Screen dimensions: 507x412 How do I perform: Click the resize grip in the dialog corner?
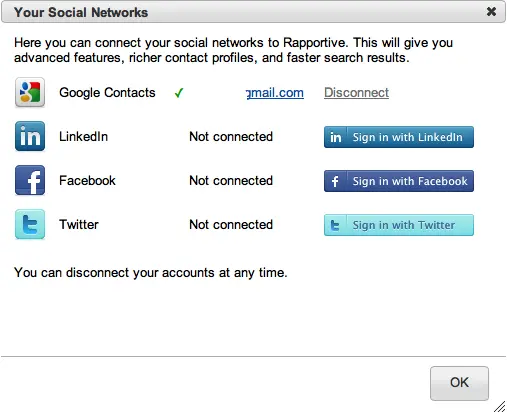coord(500,406)
